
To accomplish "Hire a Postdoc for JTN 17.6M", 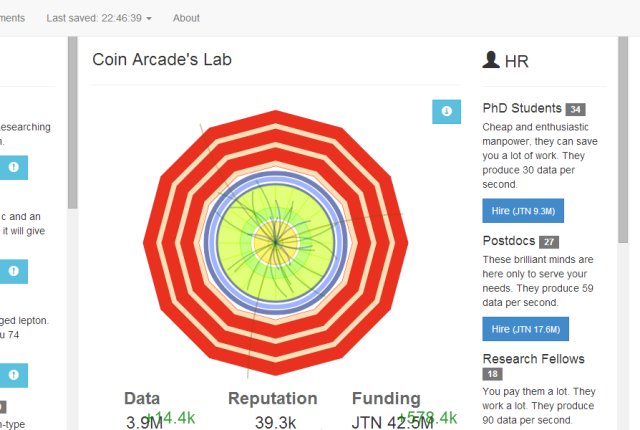I will (x=525, y=329).
